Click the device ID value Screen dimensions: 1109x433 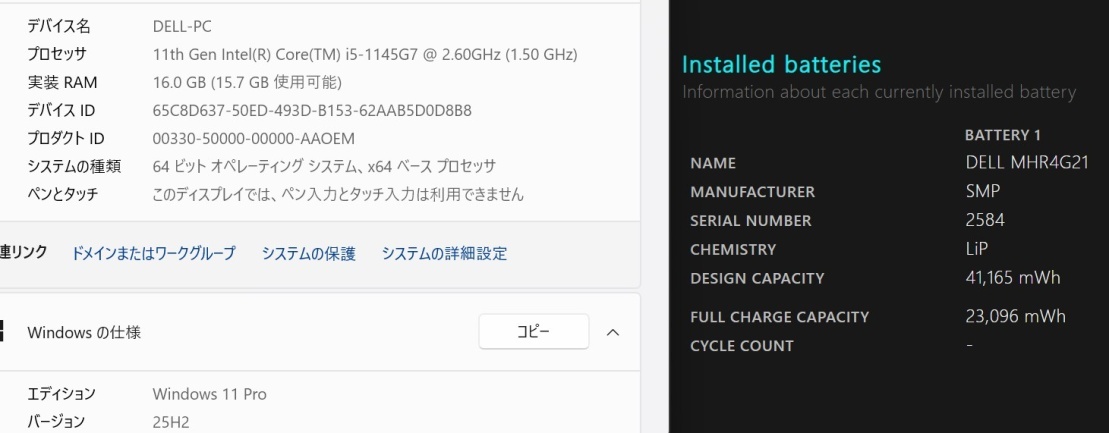(312, 110)
